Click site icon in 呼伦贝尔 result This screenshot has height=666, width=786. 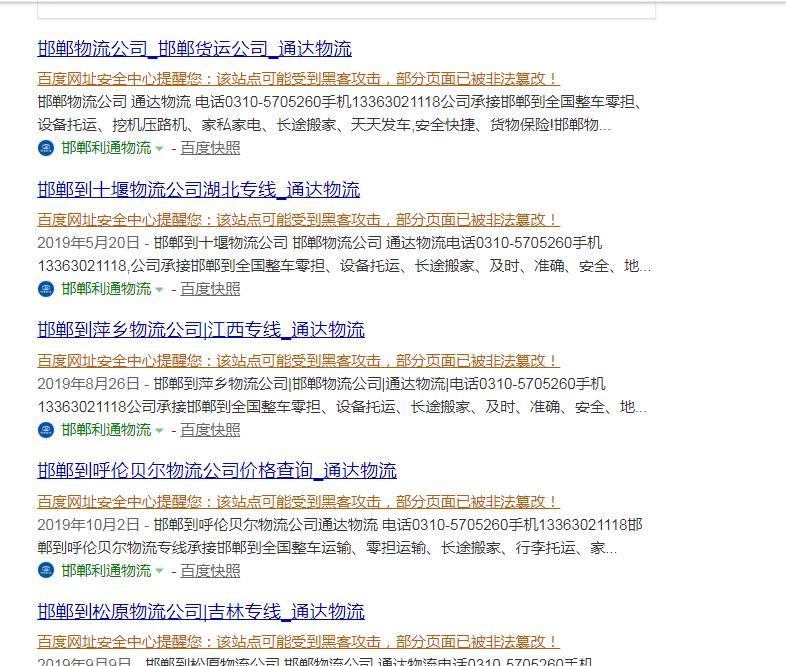[x=46, y=571]
